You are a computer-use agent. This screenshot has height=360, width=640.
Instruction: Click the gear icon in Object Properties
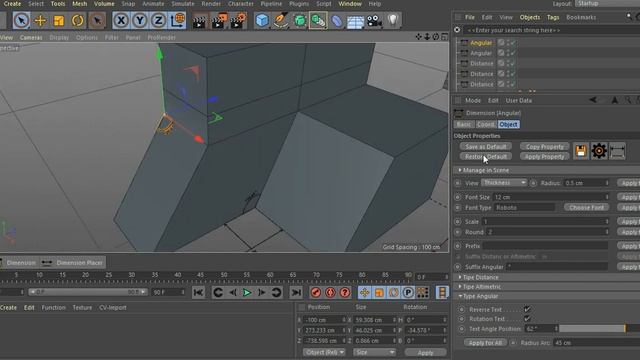599,151
